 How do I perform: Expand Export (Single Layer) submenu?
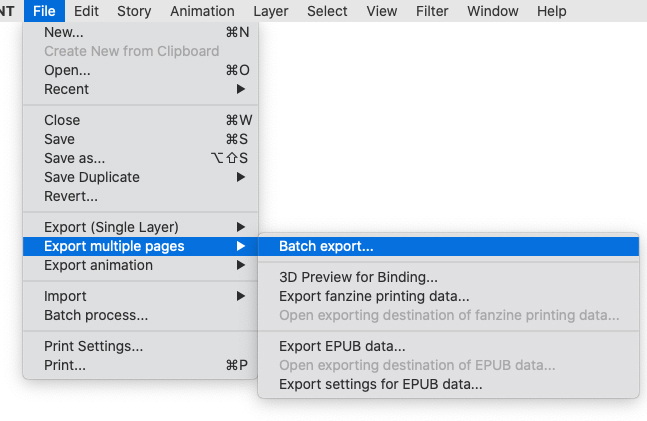[x=111, y=227]
